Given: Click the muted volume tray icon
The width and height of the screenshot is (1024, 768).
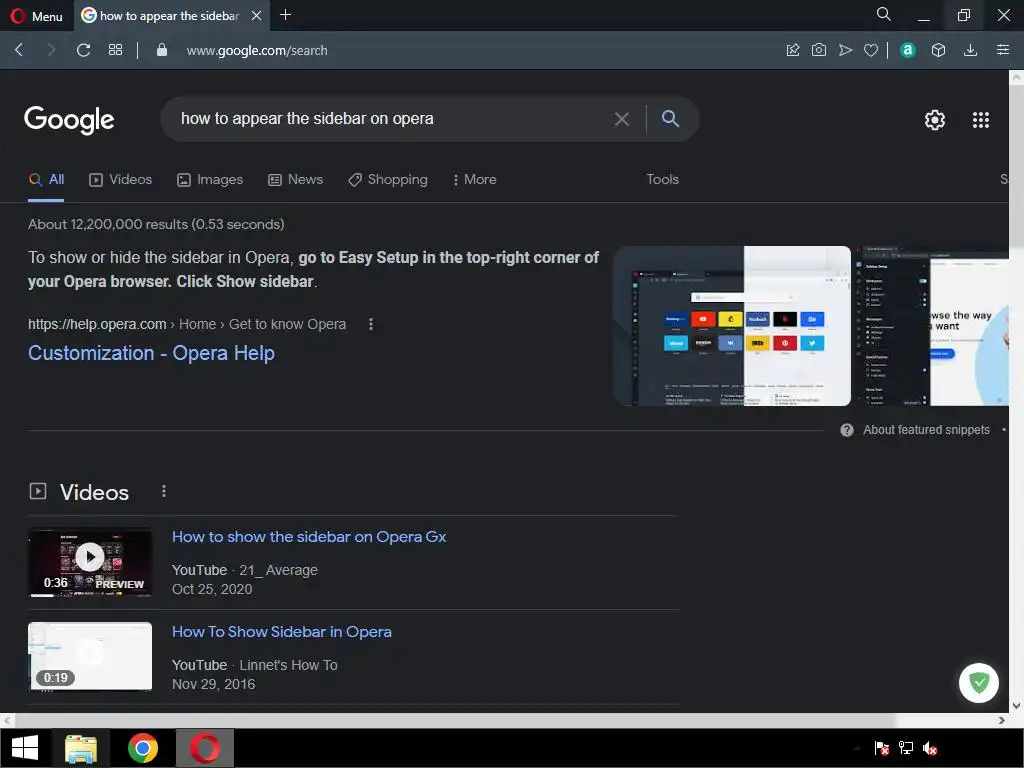Looking at the screenshot, I should pyautogui.click(x=930, y=748).
